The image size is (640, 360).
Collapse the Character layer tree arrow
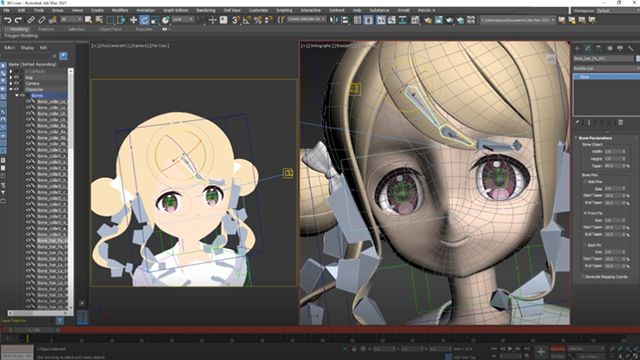pyautogui.click(x=11, y=89)
